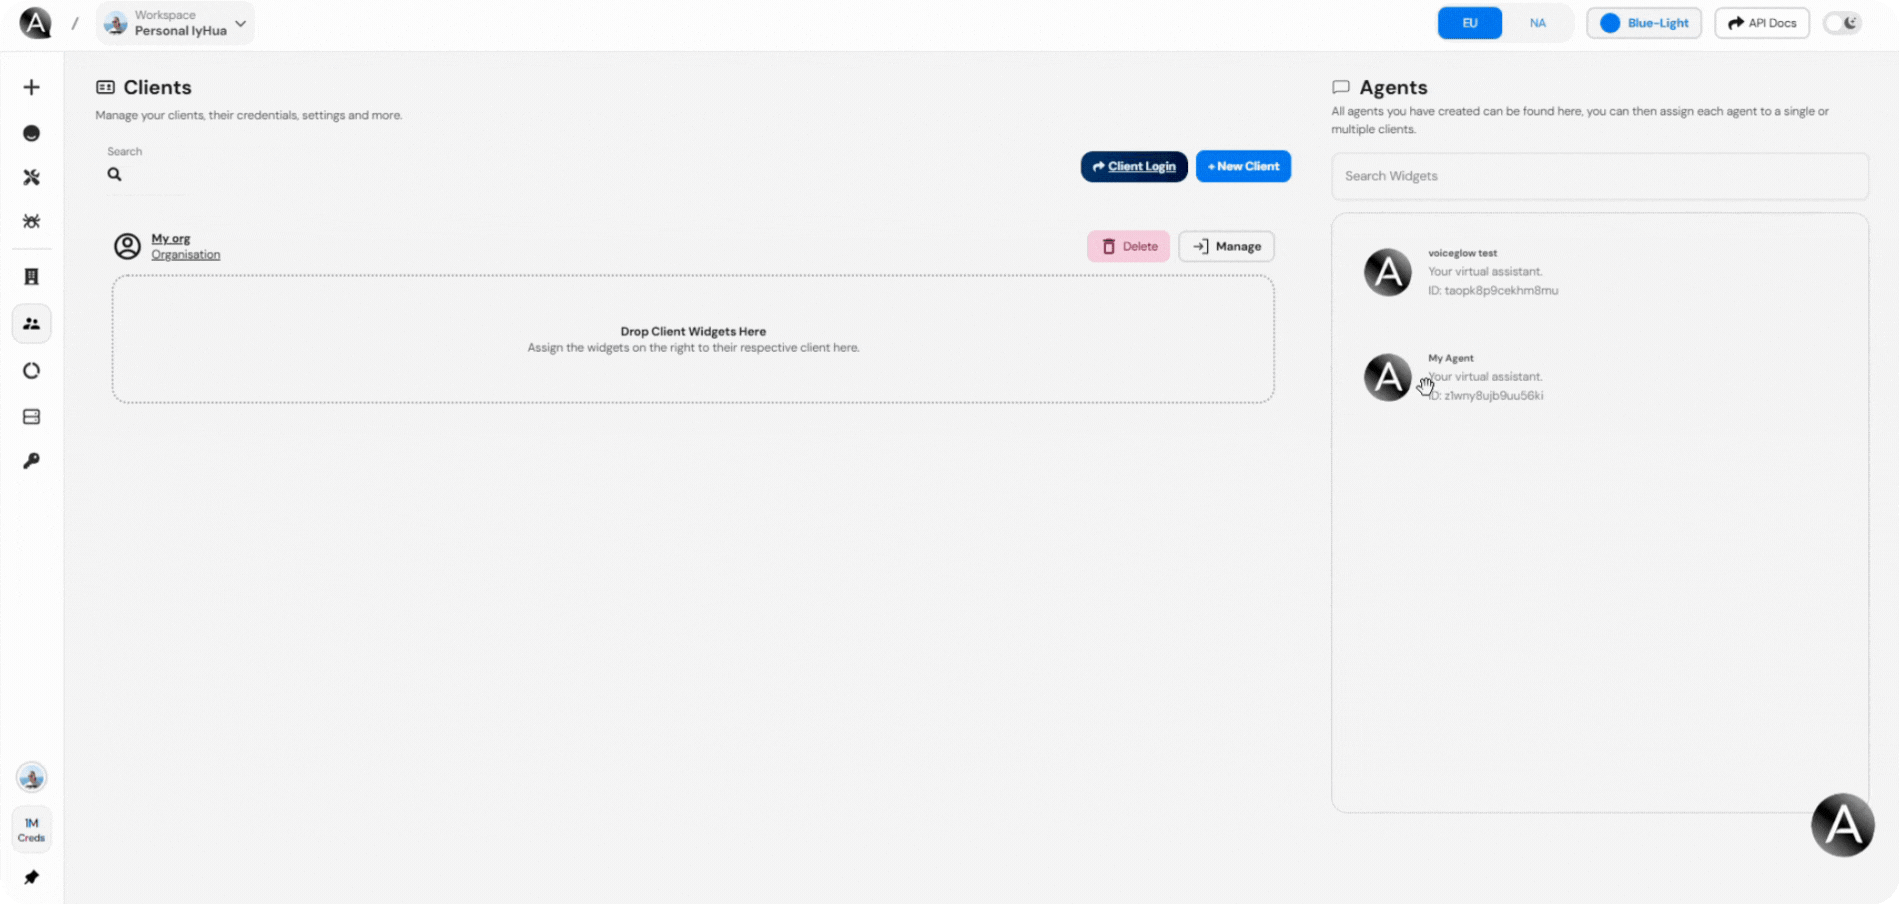Select the create new agent plus icon
The image size is (1899, 904).
(x=31, y=87)
